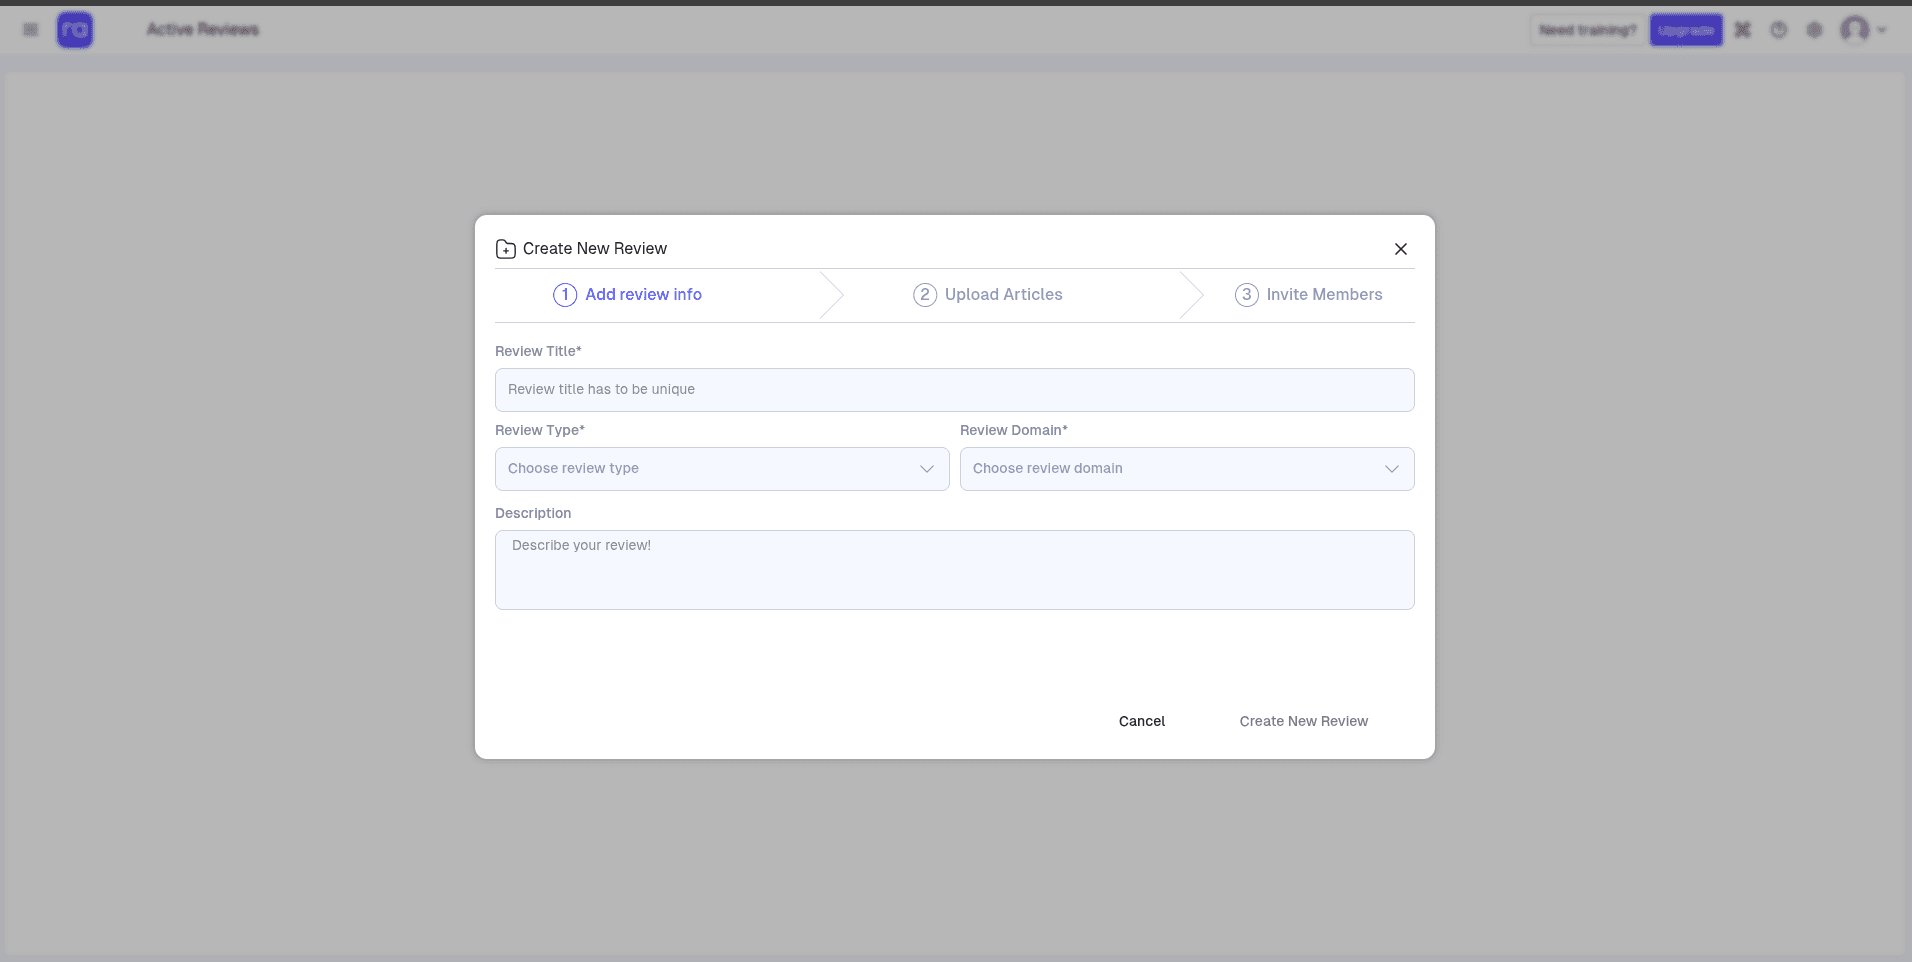The image size is (1912, 962).
Task: Go to the Upload Articles step
Action: coord(988,295)
